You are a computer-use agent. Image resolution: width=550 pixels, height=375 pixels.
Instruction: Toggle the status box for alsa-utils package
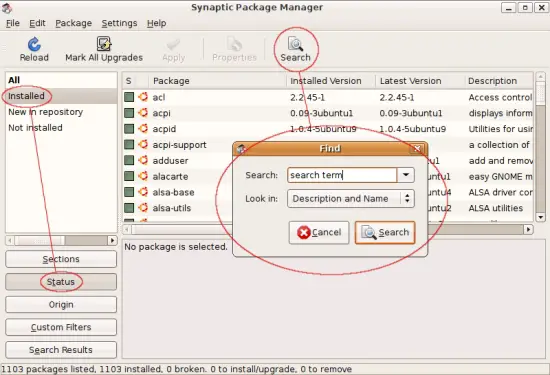tap(129, 208)
